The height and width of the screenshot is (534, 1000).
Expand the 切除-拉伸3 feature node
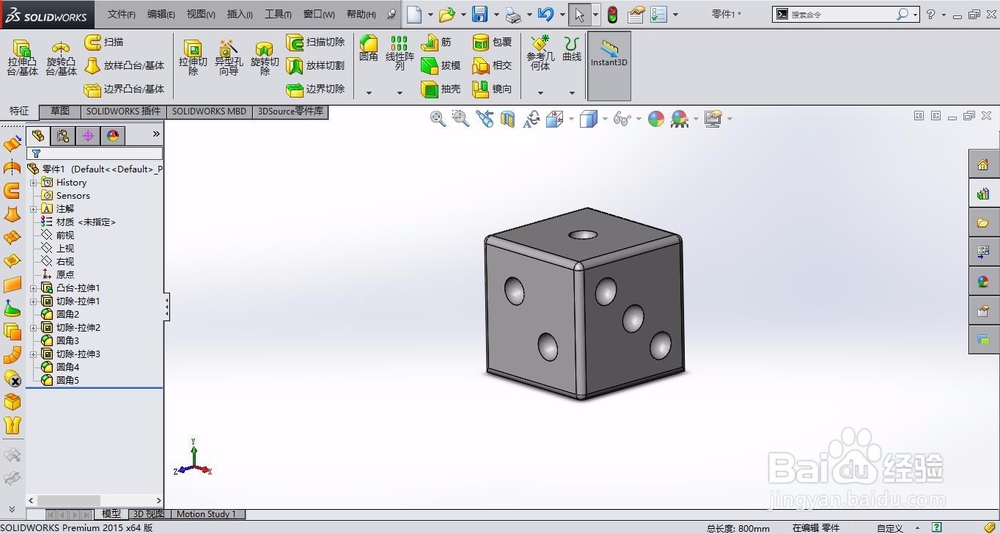coord(34,354)
